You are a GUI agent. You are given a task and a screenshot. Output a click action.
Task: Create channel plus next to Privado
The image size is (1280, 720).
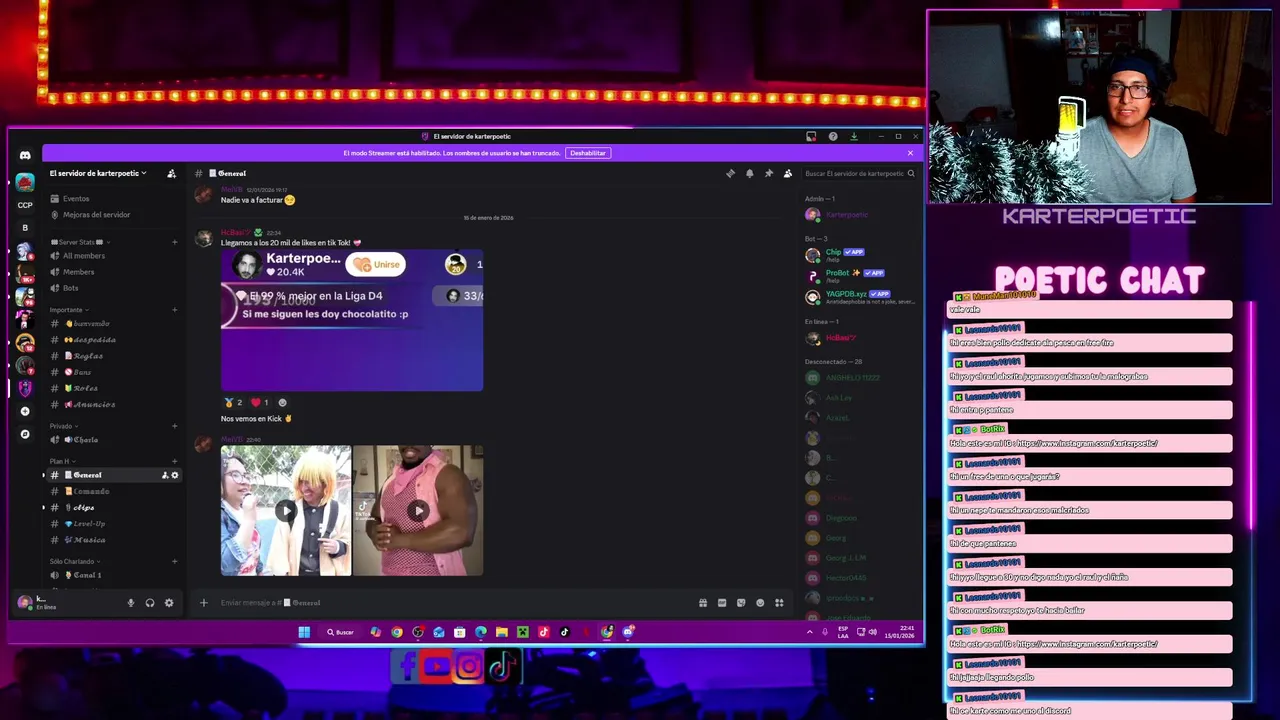click(175, 426)
